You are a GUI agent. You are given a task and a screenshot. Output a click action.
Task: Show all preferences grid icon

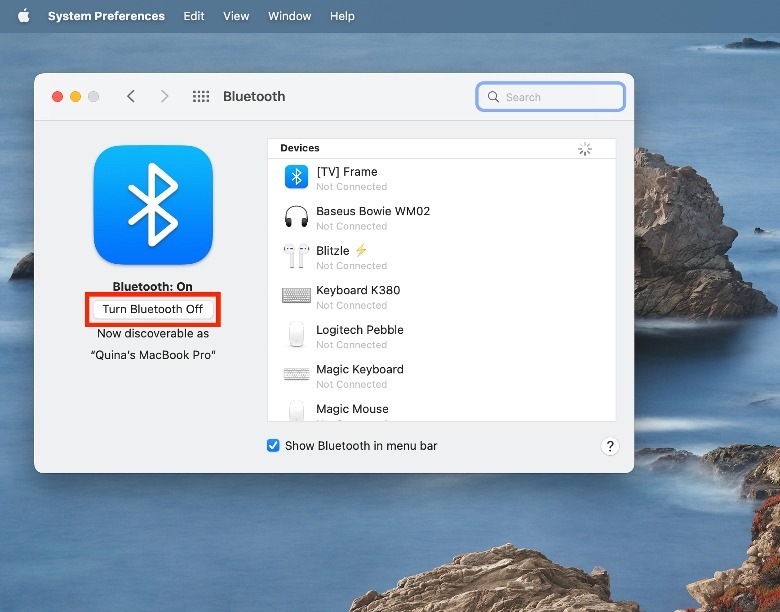tap(201, 96)
